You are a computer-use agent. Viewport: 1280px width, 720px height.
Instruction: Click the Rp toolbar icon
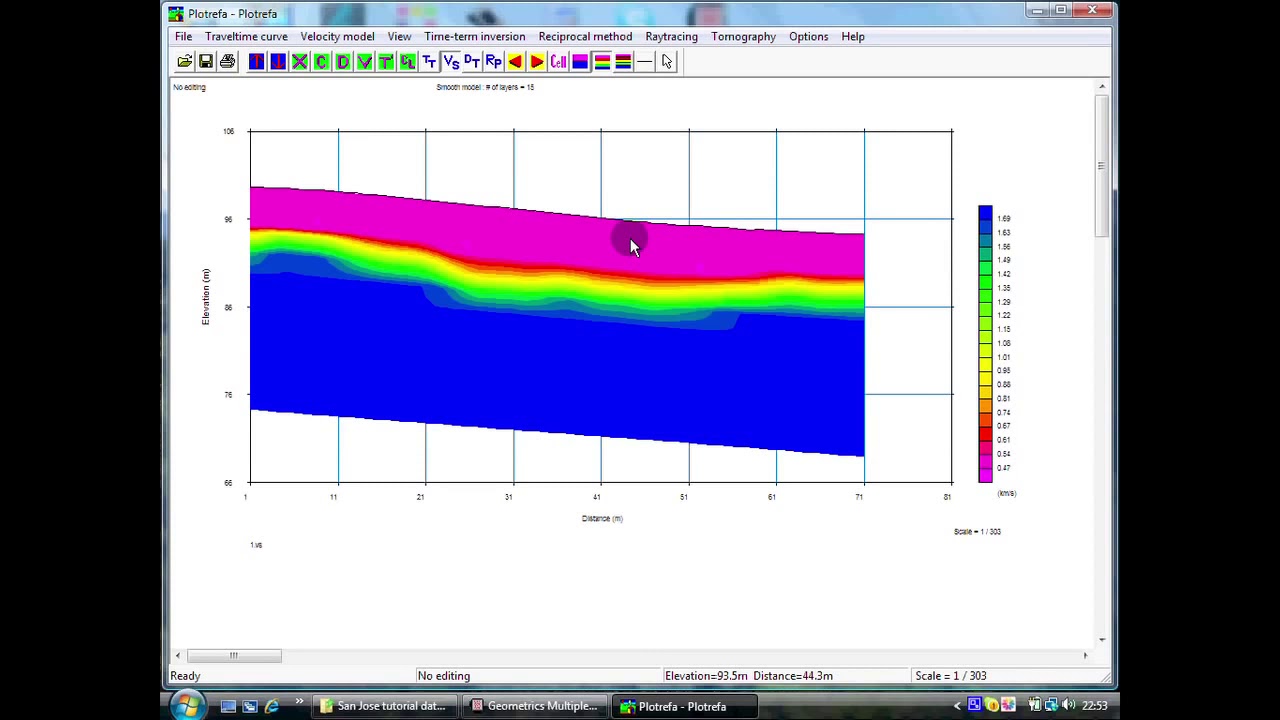pyautogui.click(x=494, y=62)
